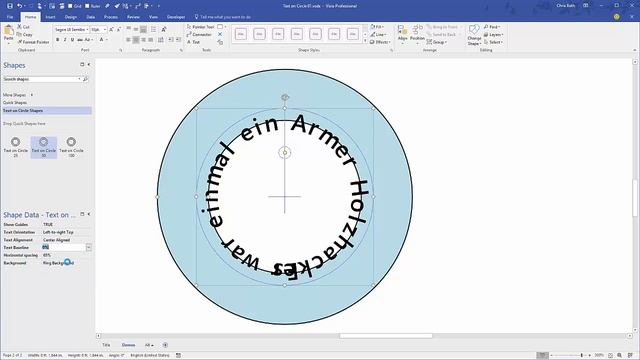This screenshot has height=360, width=640.
Task: Select the Pointer Tool
Action: pyautogui.click(x=200, y=27)
